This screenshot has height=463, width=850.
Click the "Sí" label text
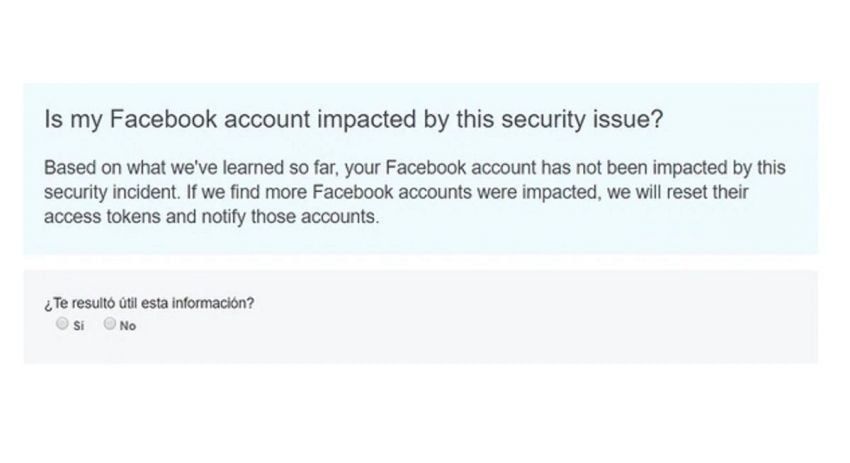(x=78, y=325)
